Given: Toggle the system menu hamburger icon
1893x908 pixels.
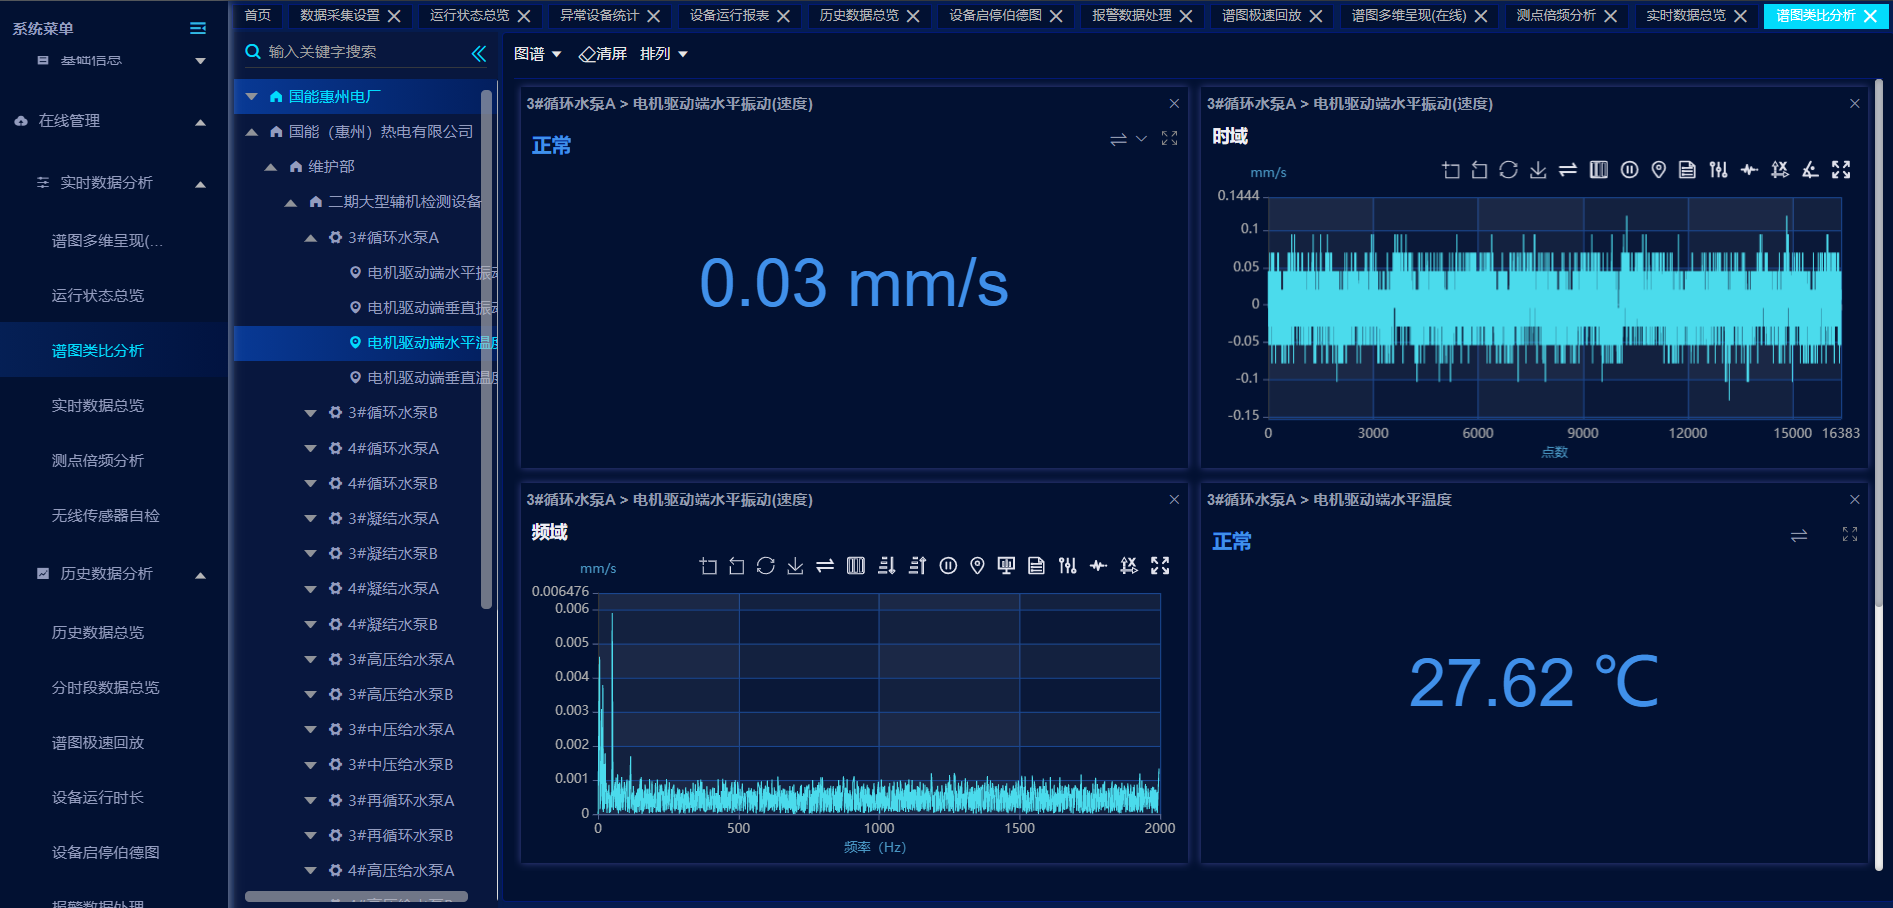Looking at the screenshot, I should coord(198,28).
